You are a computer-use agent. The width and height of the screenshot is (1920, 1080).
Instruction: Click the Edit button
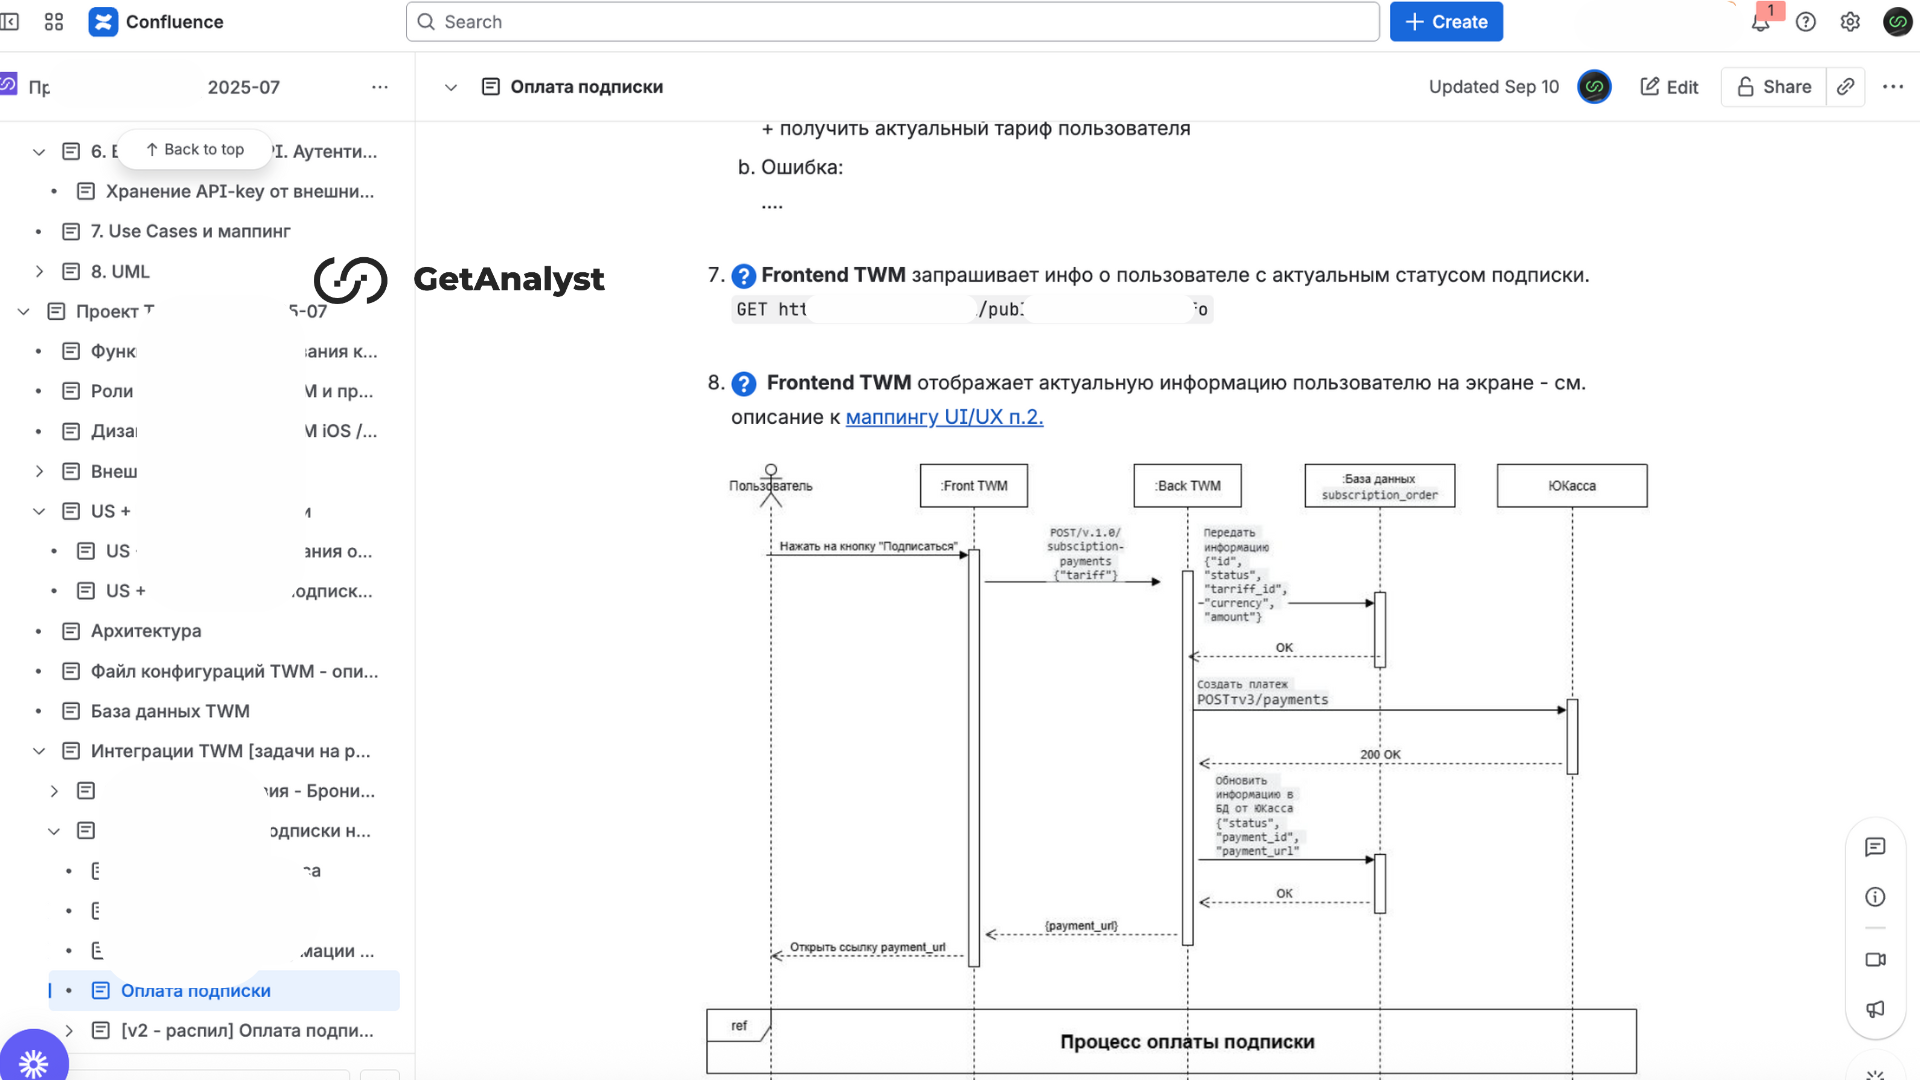pyautogui.click(x=1669, y=87)
